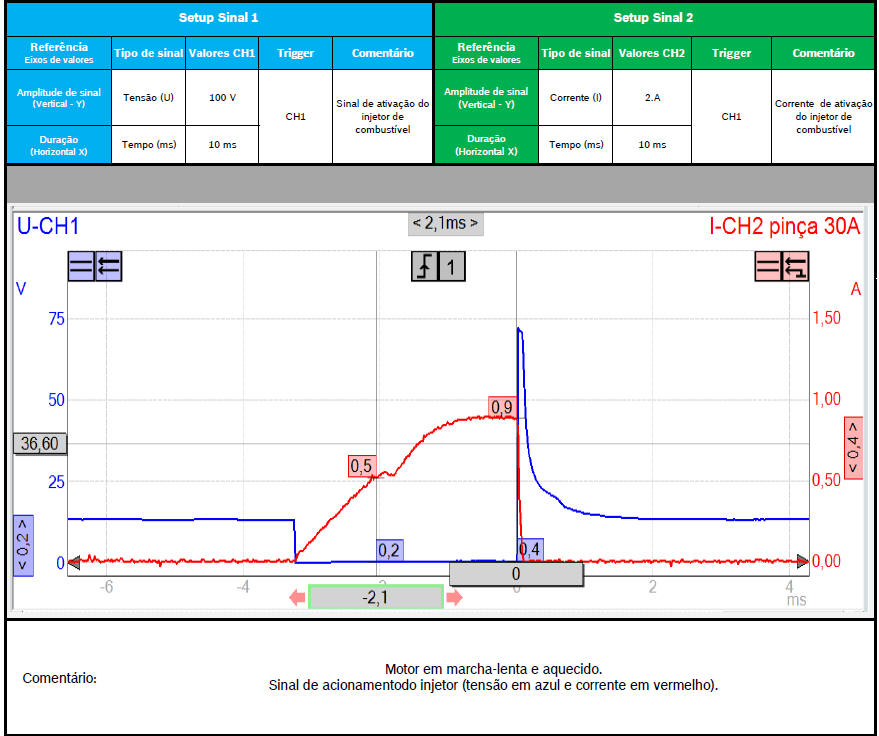Open the blue vertical <0,2> scale control
The height and width of the screenshot is (736, 879).
click(x=24, y=545)
